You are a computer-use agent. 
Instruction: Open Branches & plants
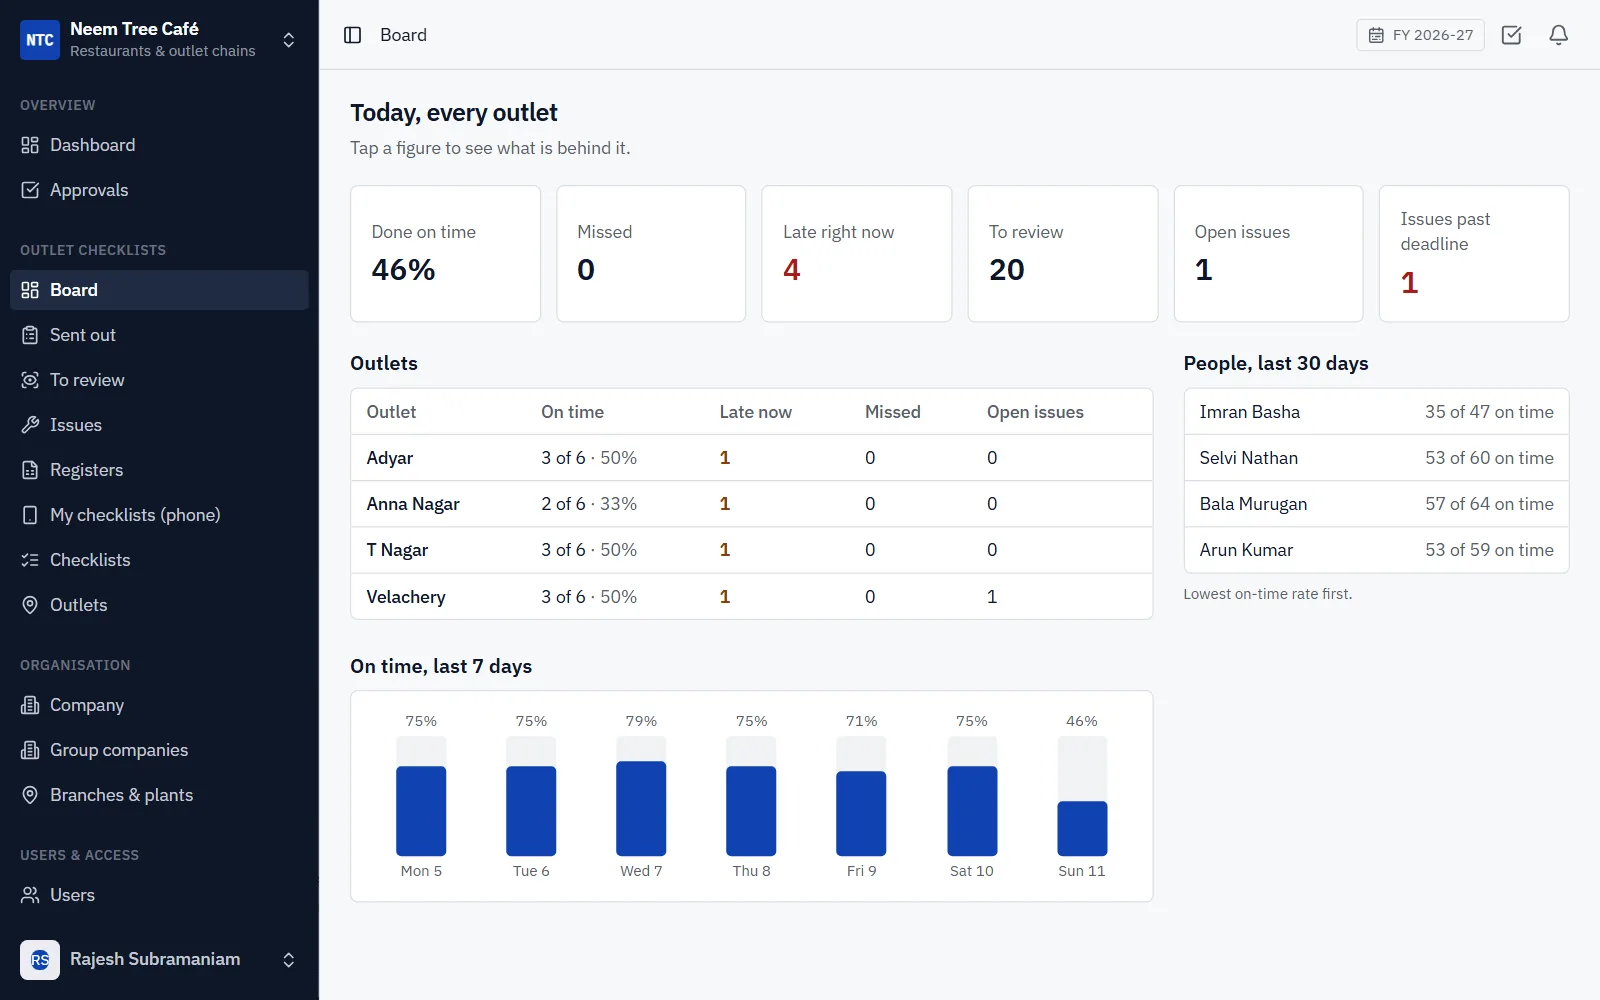pos(159,795)
